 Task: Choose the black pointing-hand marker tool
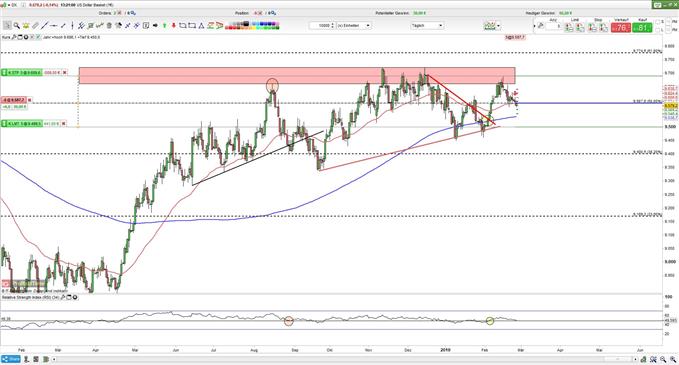[155, 26]
